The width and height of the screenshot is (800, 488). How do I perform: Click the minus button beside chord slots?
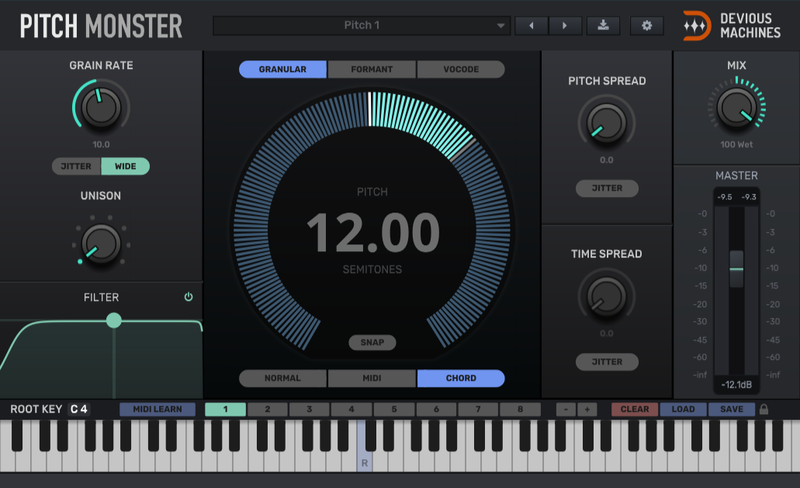566,409
